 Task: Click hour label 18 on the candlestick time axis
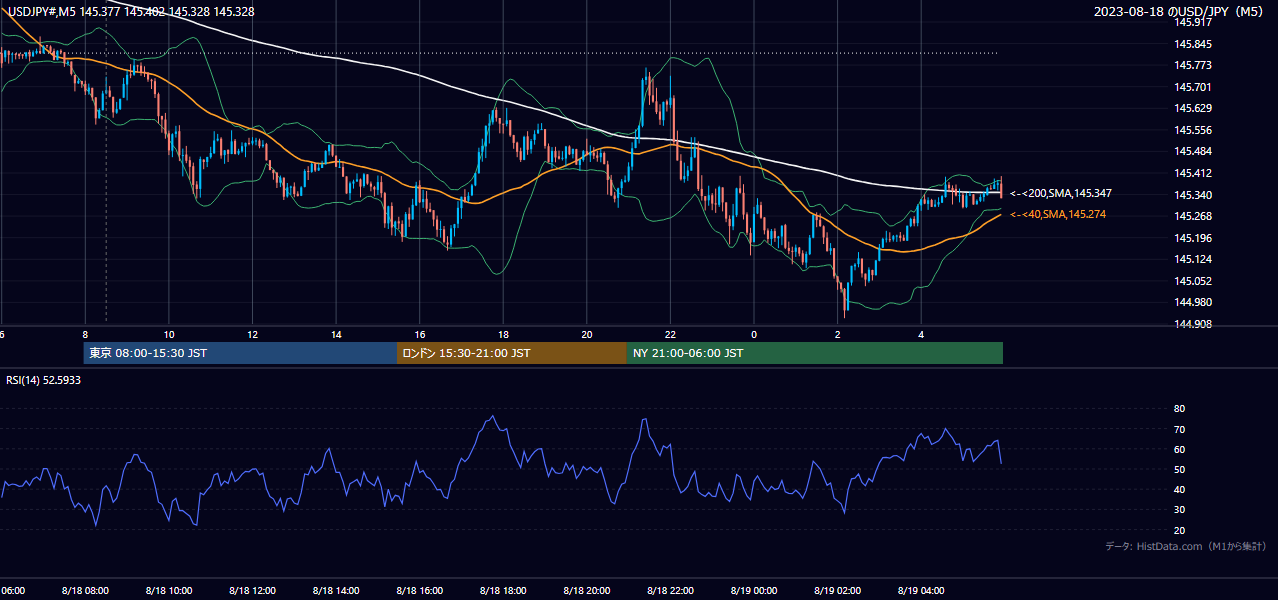pyautogui.click(x=503, y=334)
